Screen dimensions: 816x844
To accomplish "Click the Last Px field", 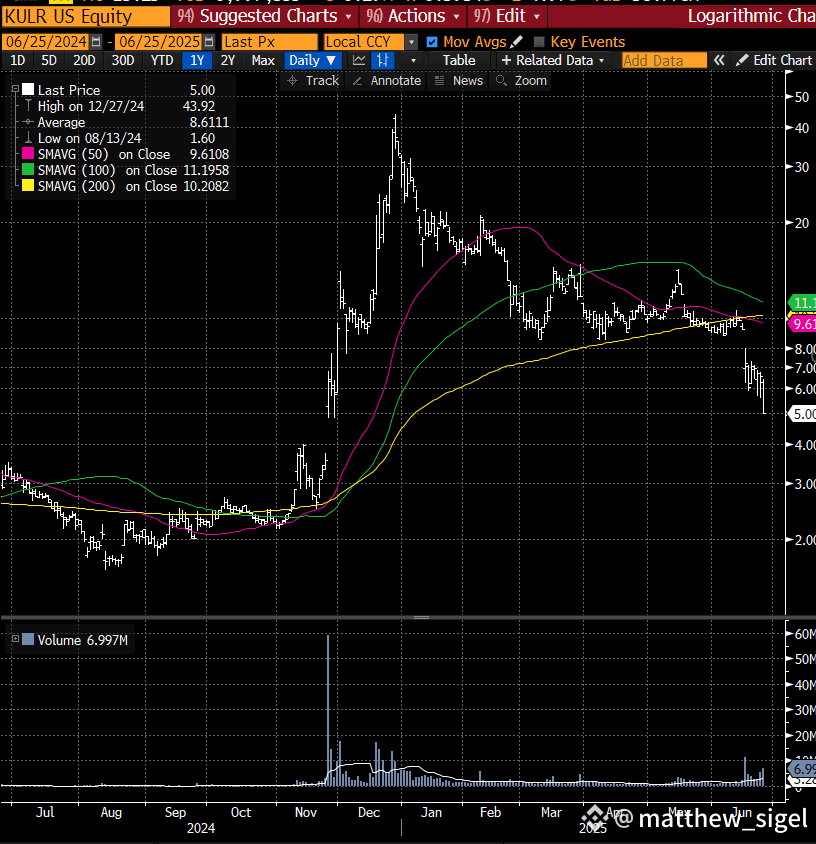I will click(x=270, y=42).
